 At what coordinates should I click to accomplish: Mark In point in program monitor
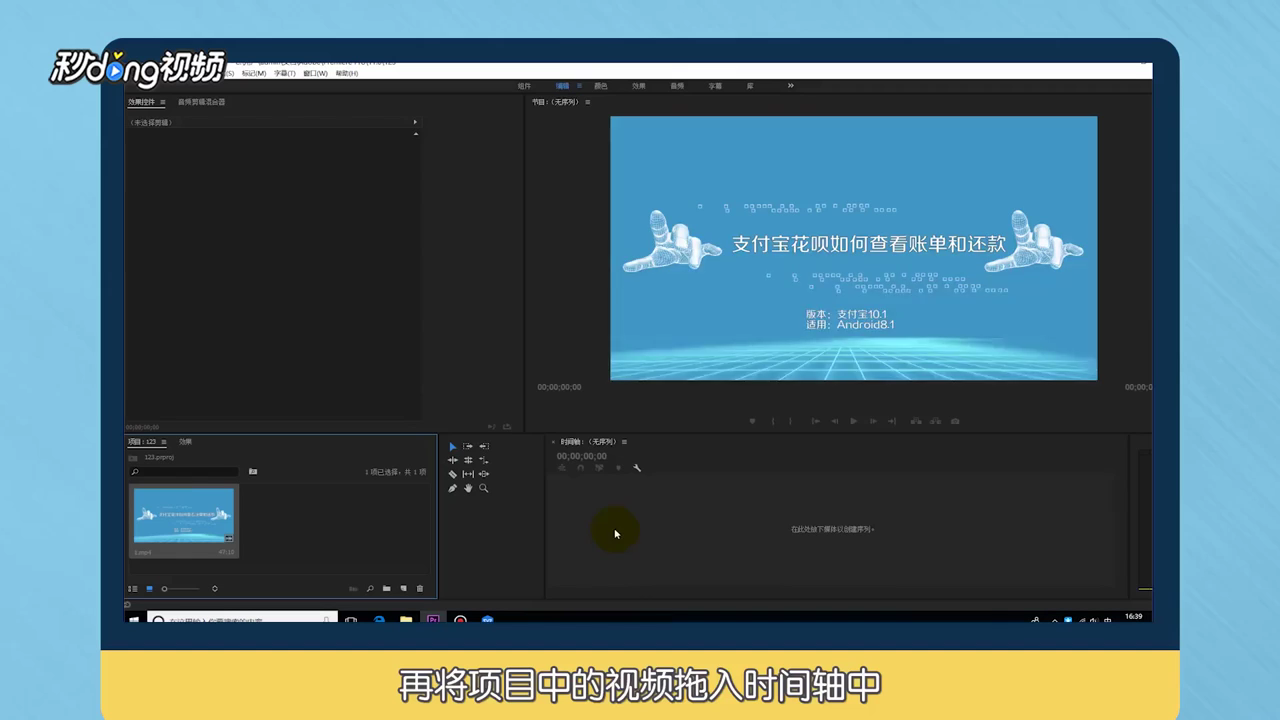(772, 421)
